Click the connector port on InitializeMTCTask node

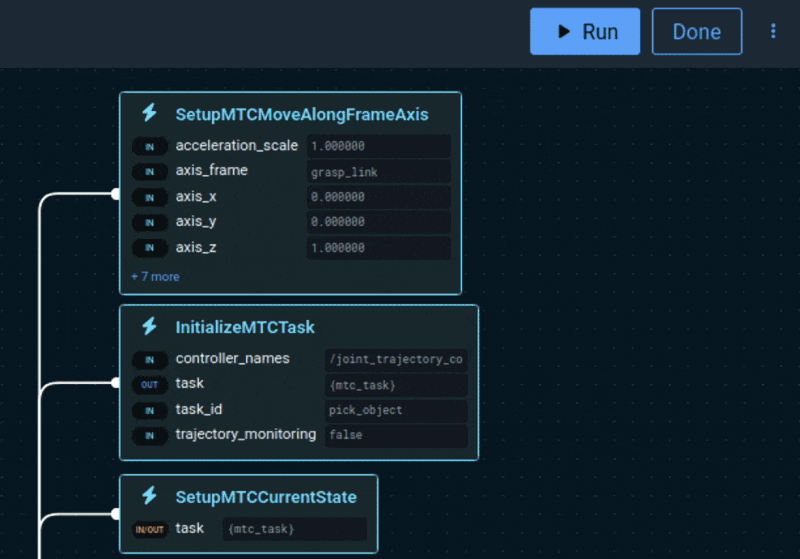point(116,383)
